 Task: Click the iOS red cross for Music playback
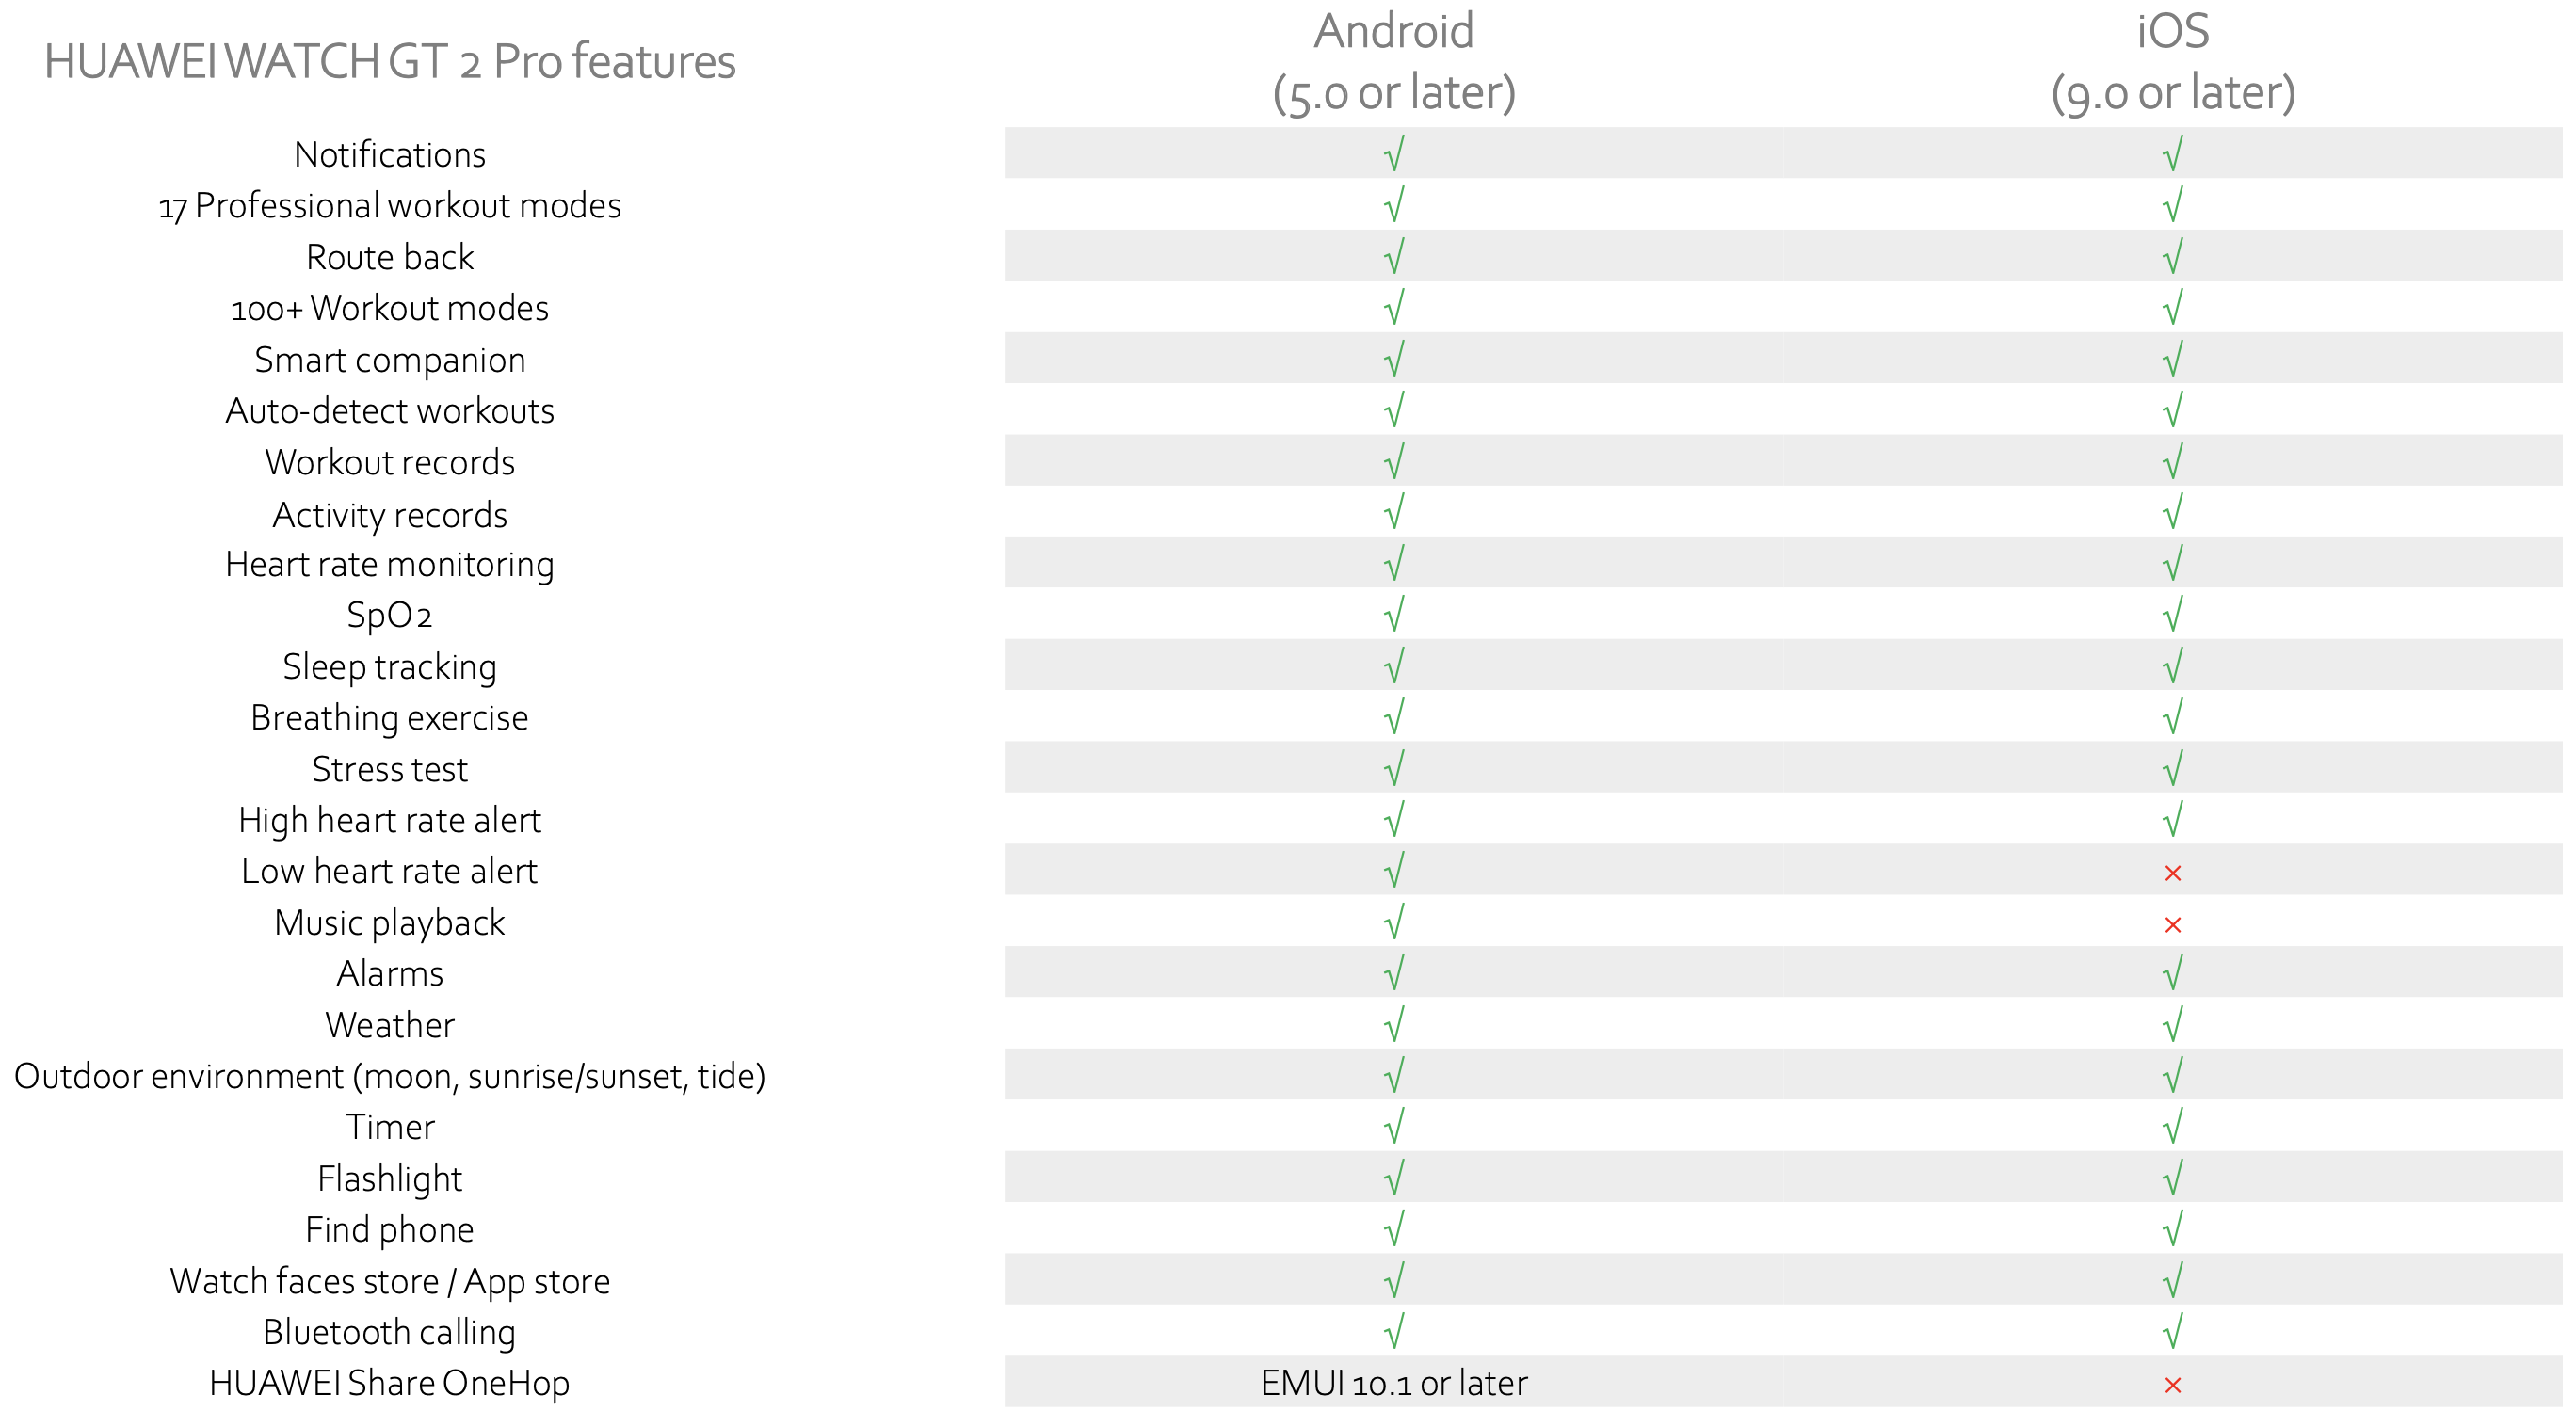pyautogui.click(x=2172, y=925)
